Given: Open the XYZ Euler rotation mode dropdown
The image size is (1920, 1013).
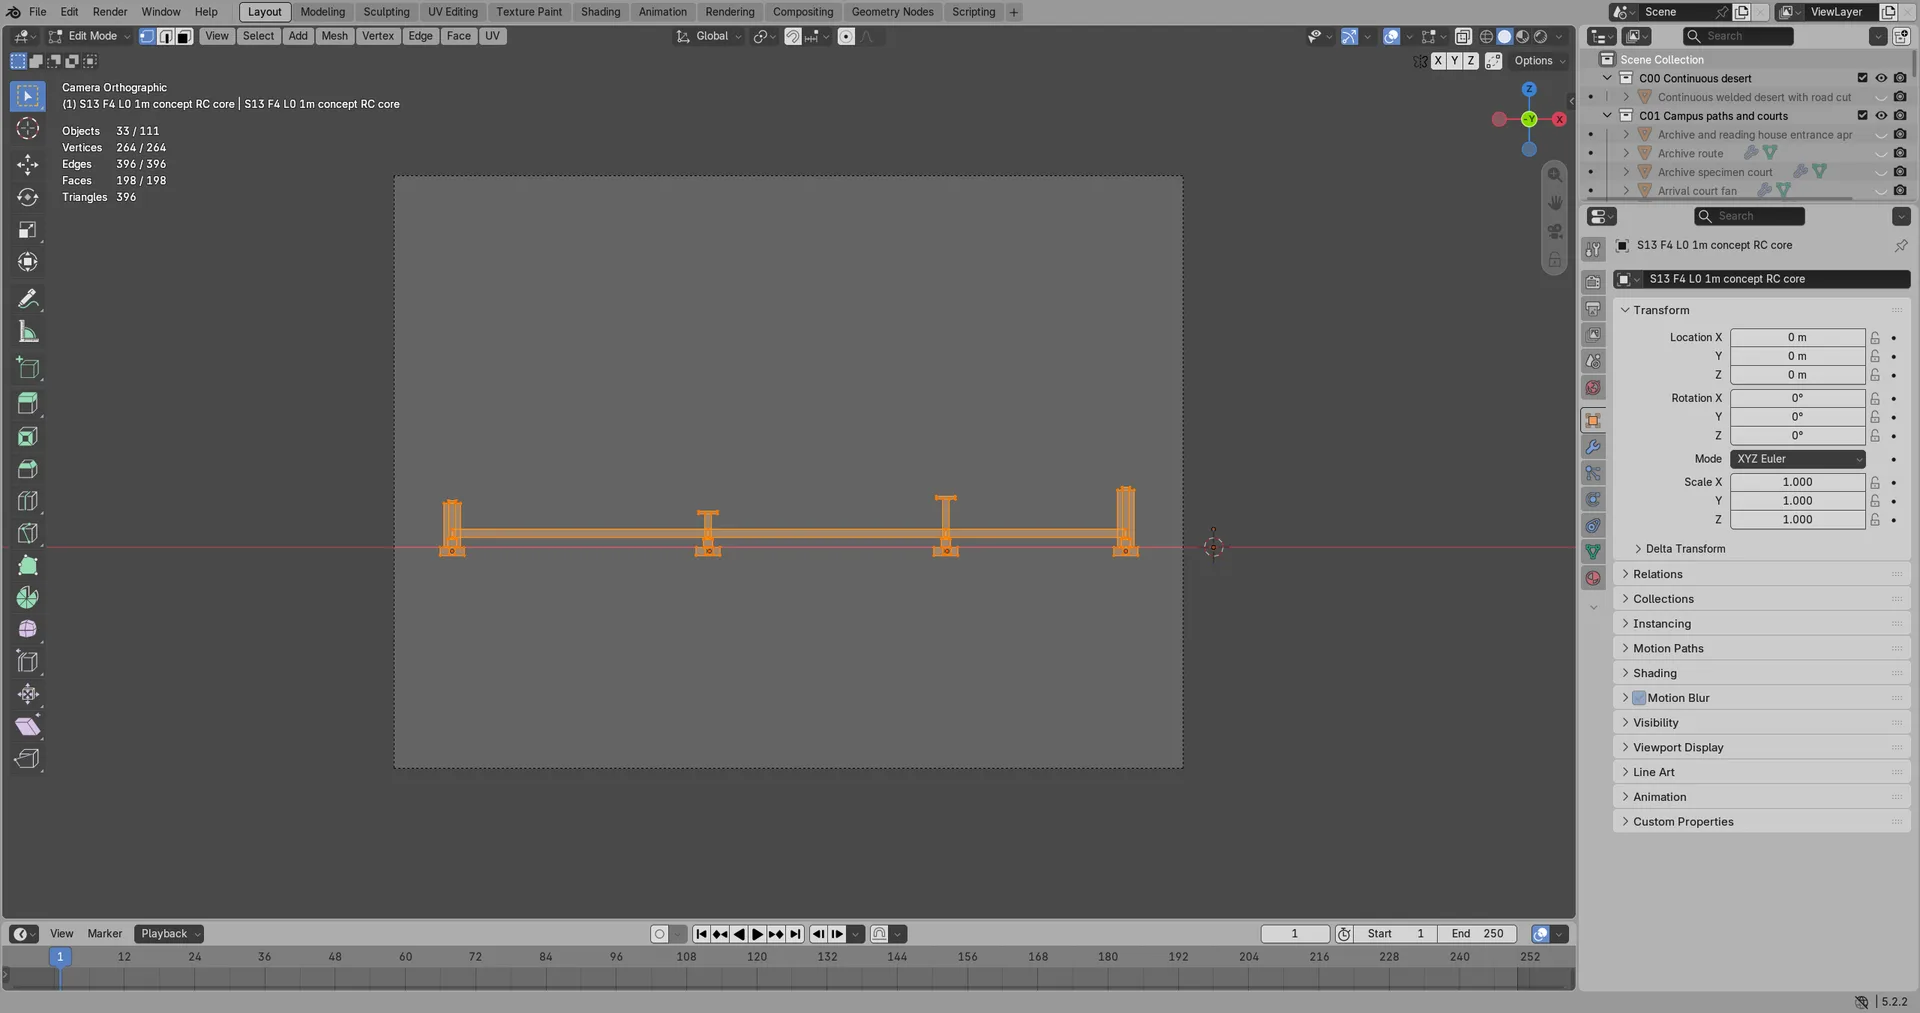Looking at the screenshot, I should tap(1797, 459).
